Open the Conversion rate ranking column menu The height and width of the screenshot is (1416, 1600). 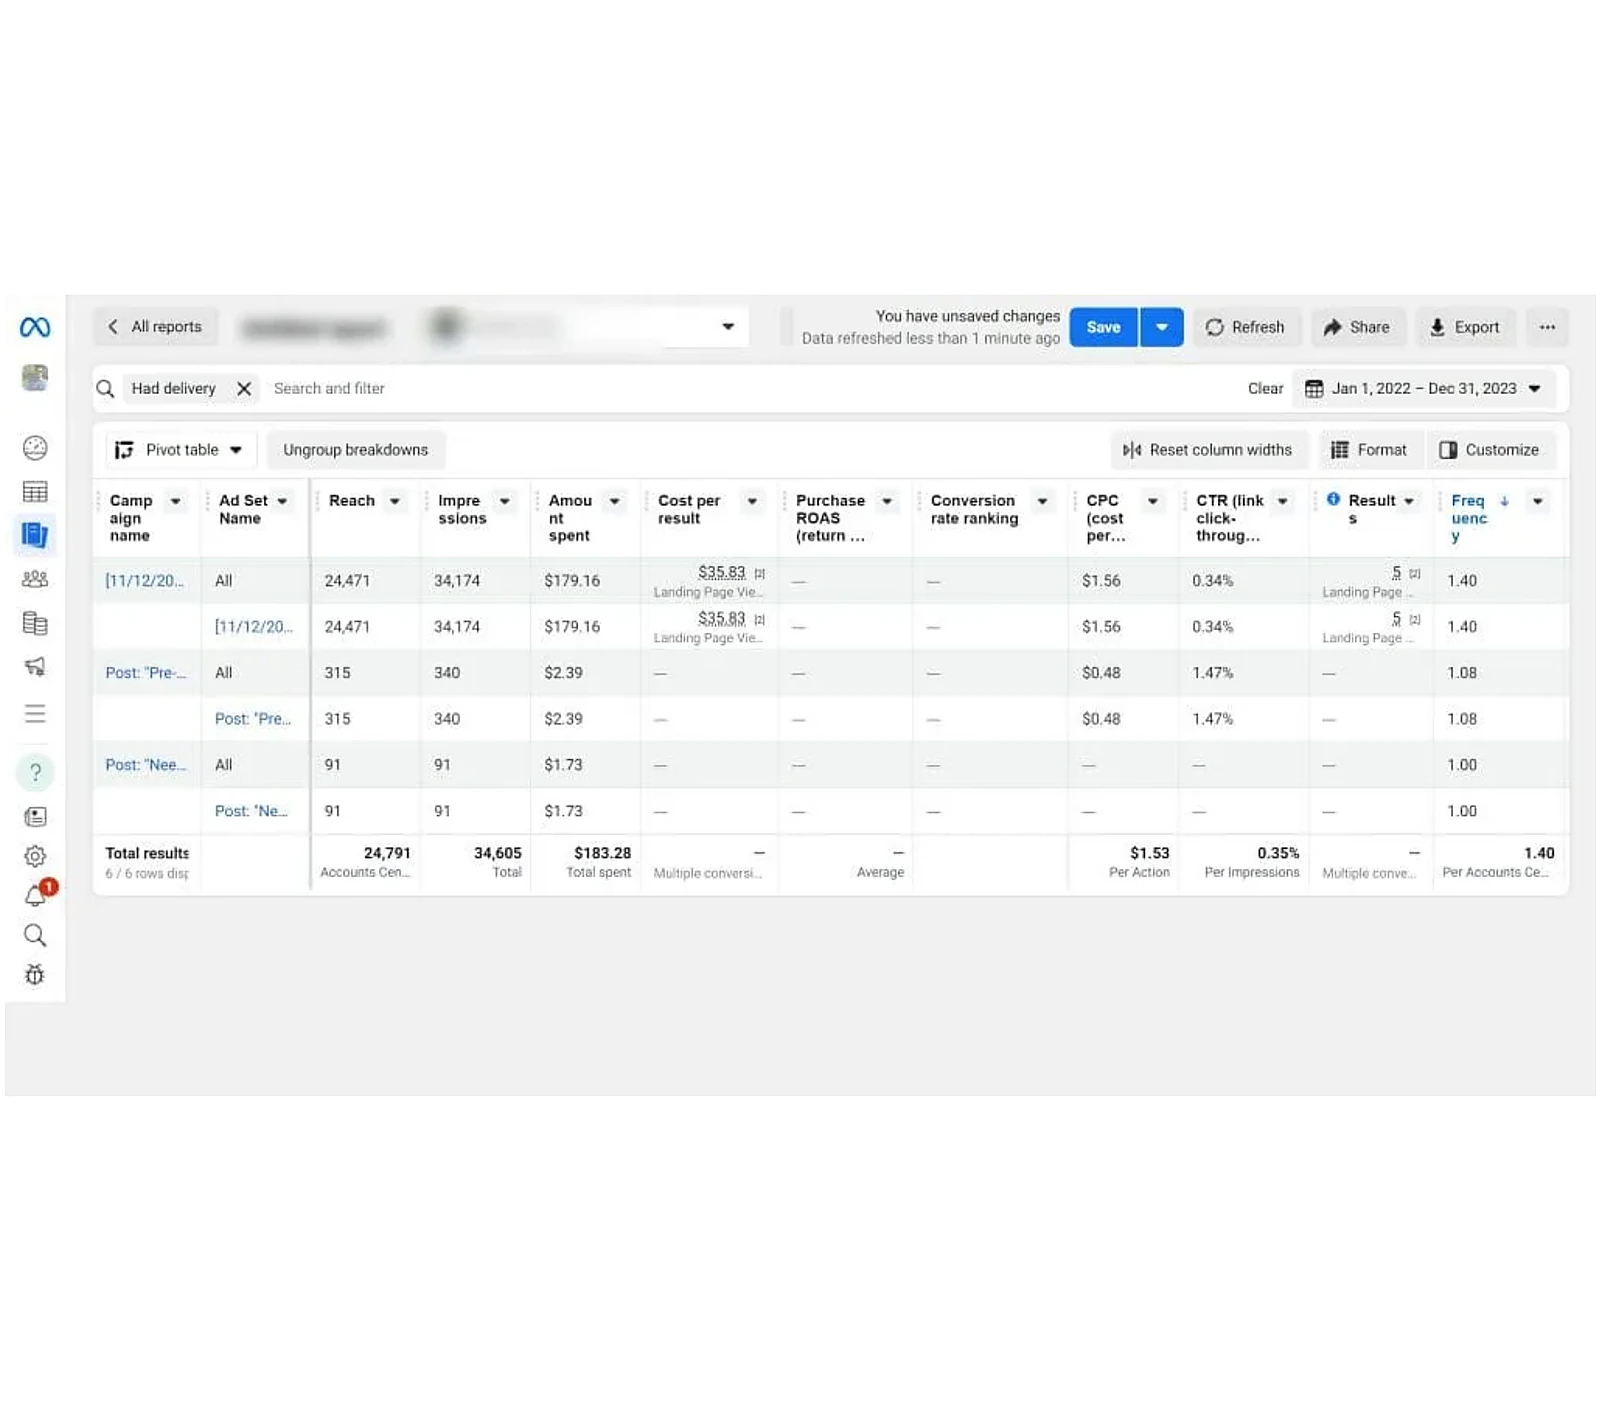click(x=1042, y=501)
